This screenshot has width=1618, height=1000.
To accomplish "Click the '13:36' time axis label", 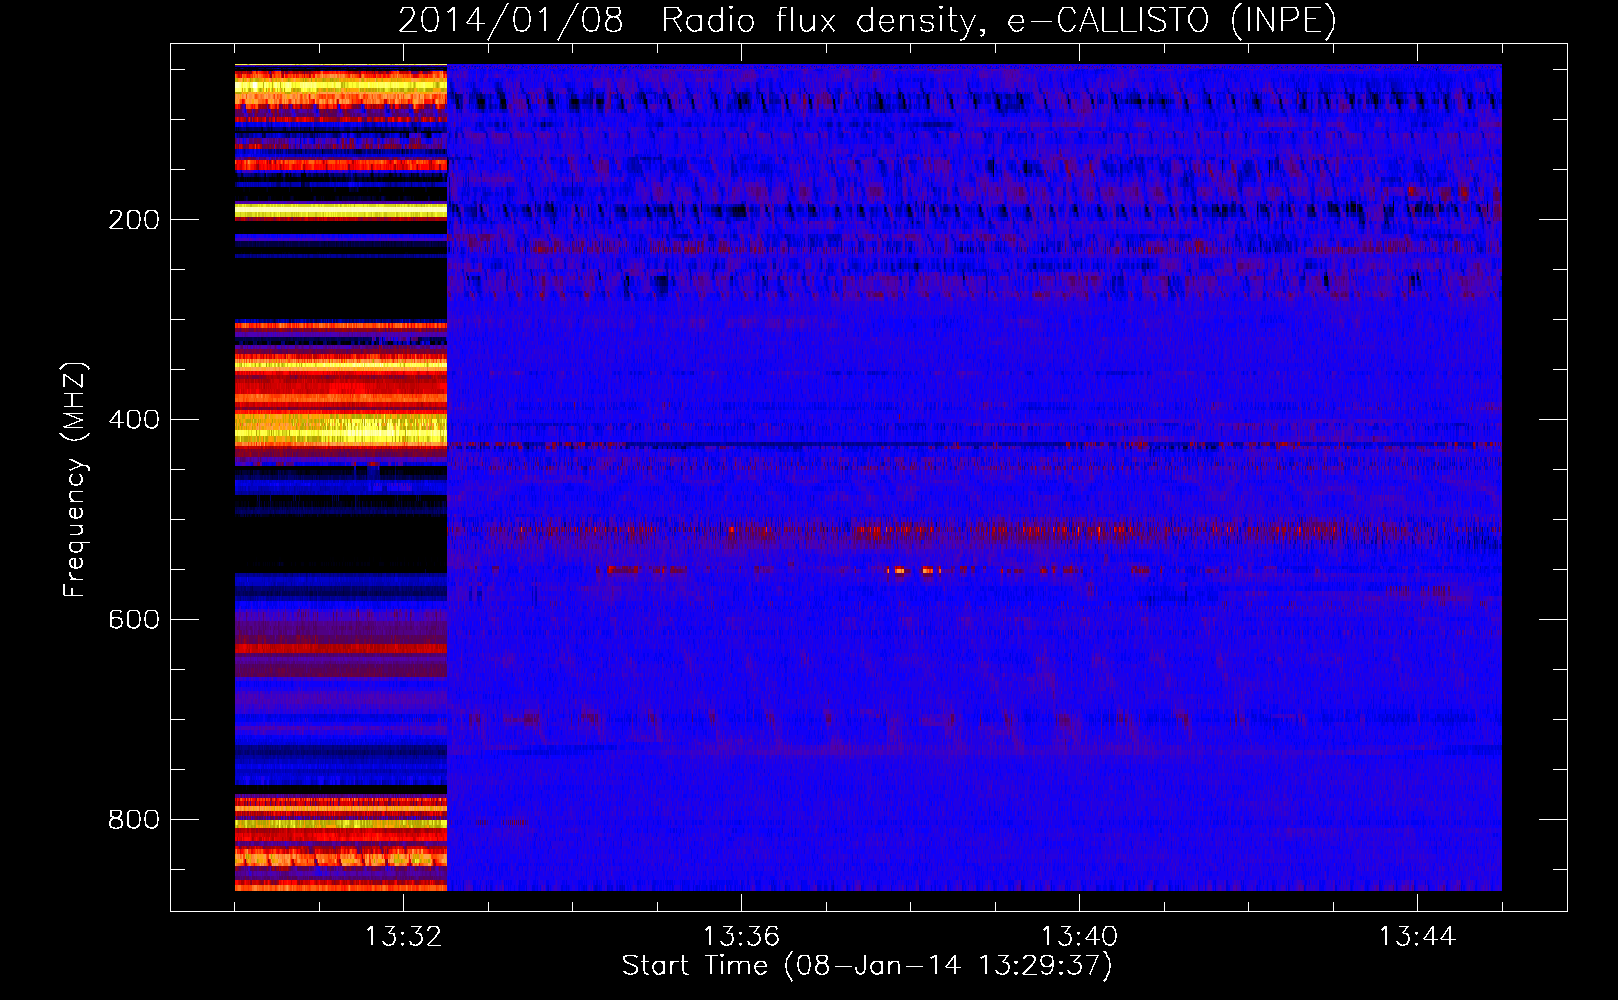I will [741, 937].
